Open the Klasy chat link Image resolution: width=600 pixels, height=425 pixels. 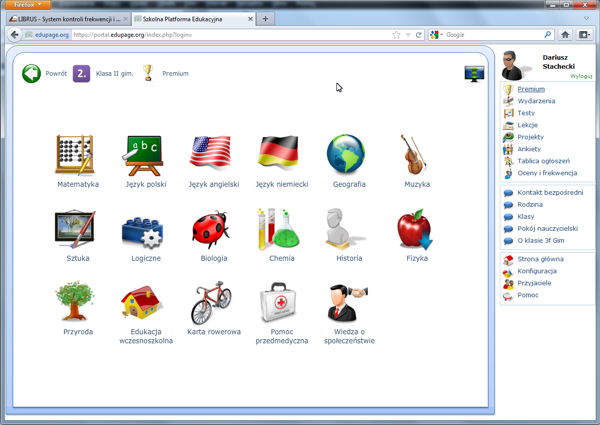click(x=526, y=217)
